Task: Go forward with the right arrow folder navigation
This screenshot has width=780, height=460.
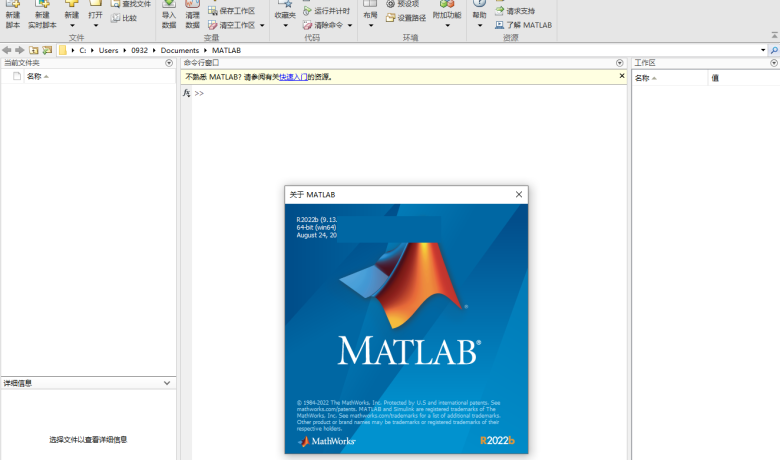Action: 19,50
